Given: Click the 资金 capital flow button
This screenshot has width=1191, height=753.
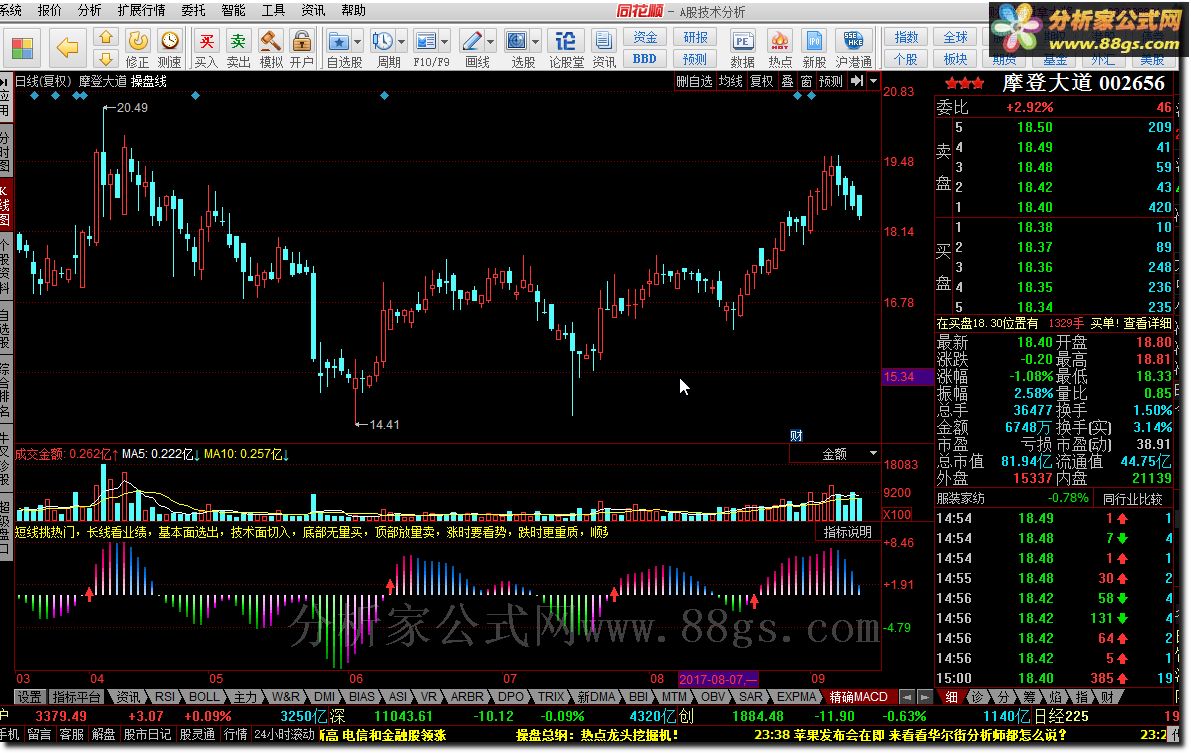Looking at the screenshot, I should coord(645,37).
